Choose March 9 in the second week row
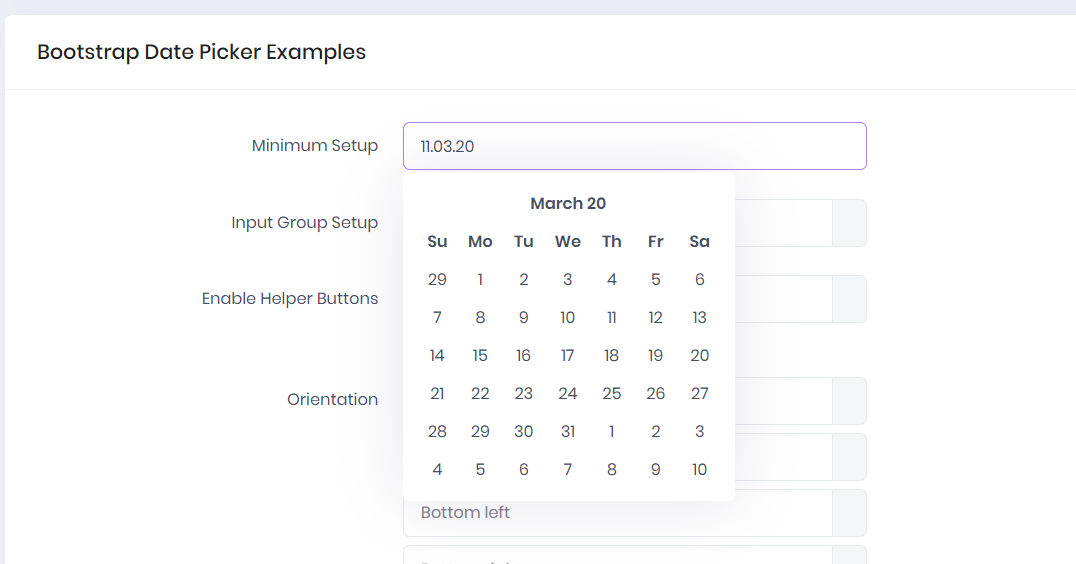 point(524,318)
